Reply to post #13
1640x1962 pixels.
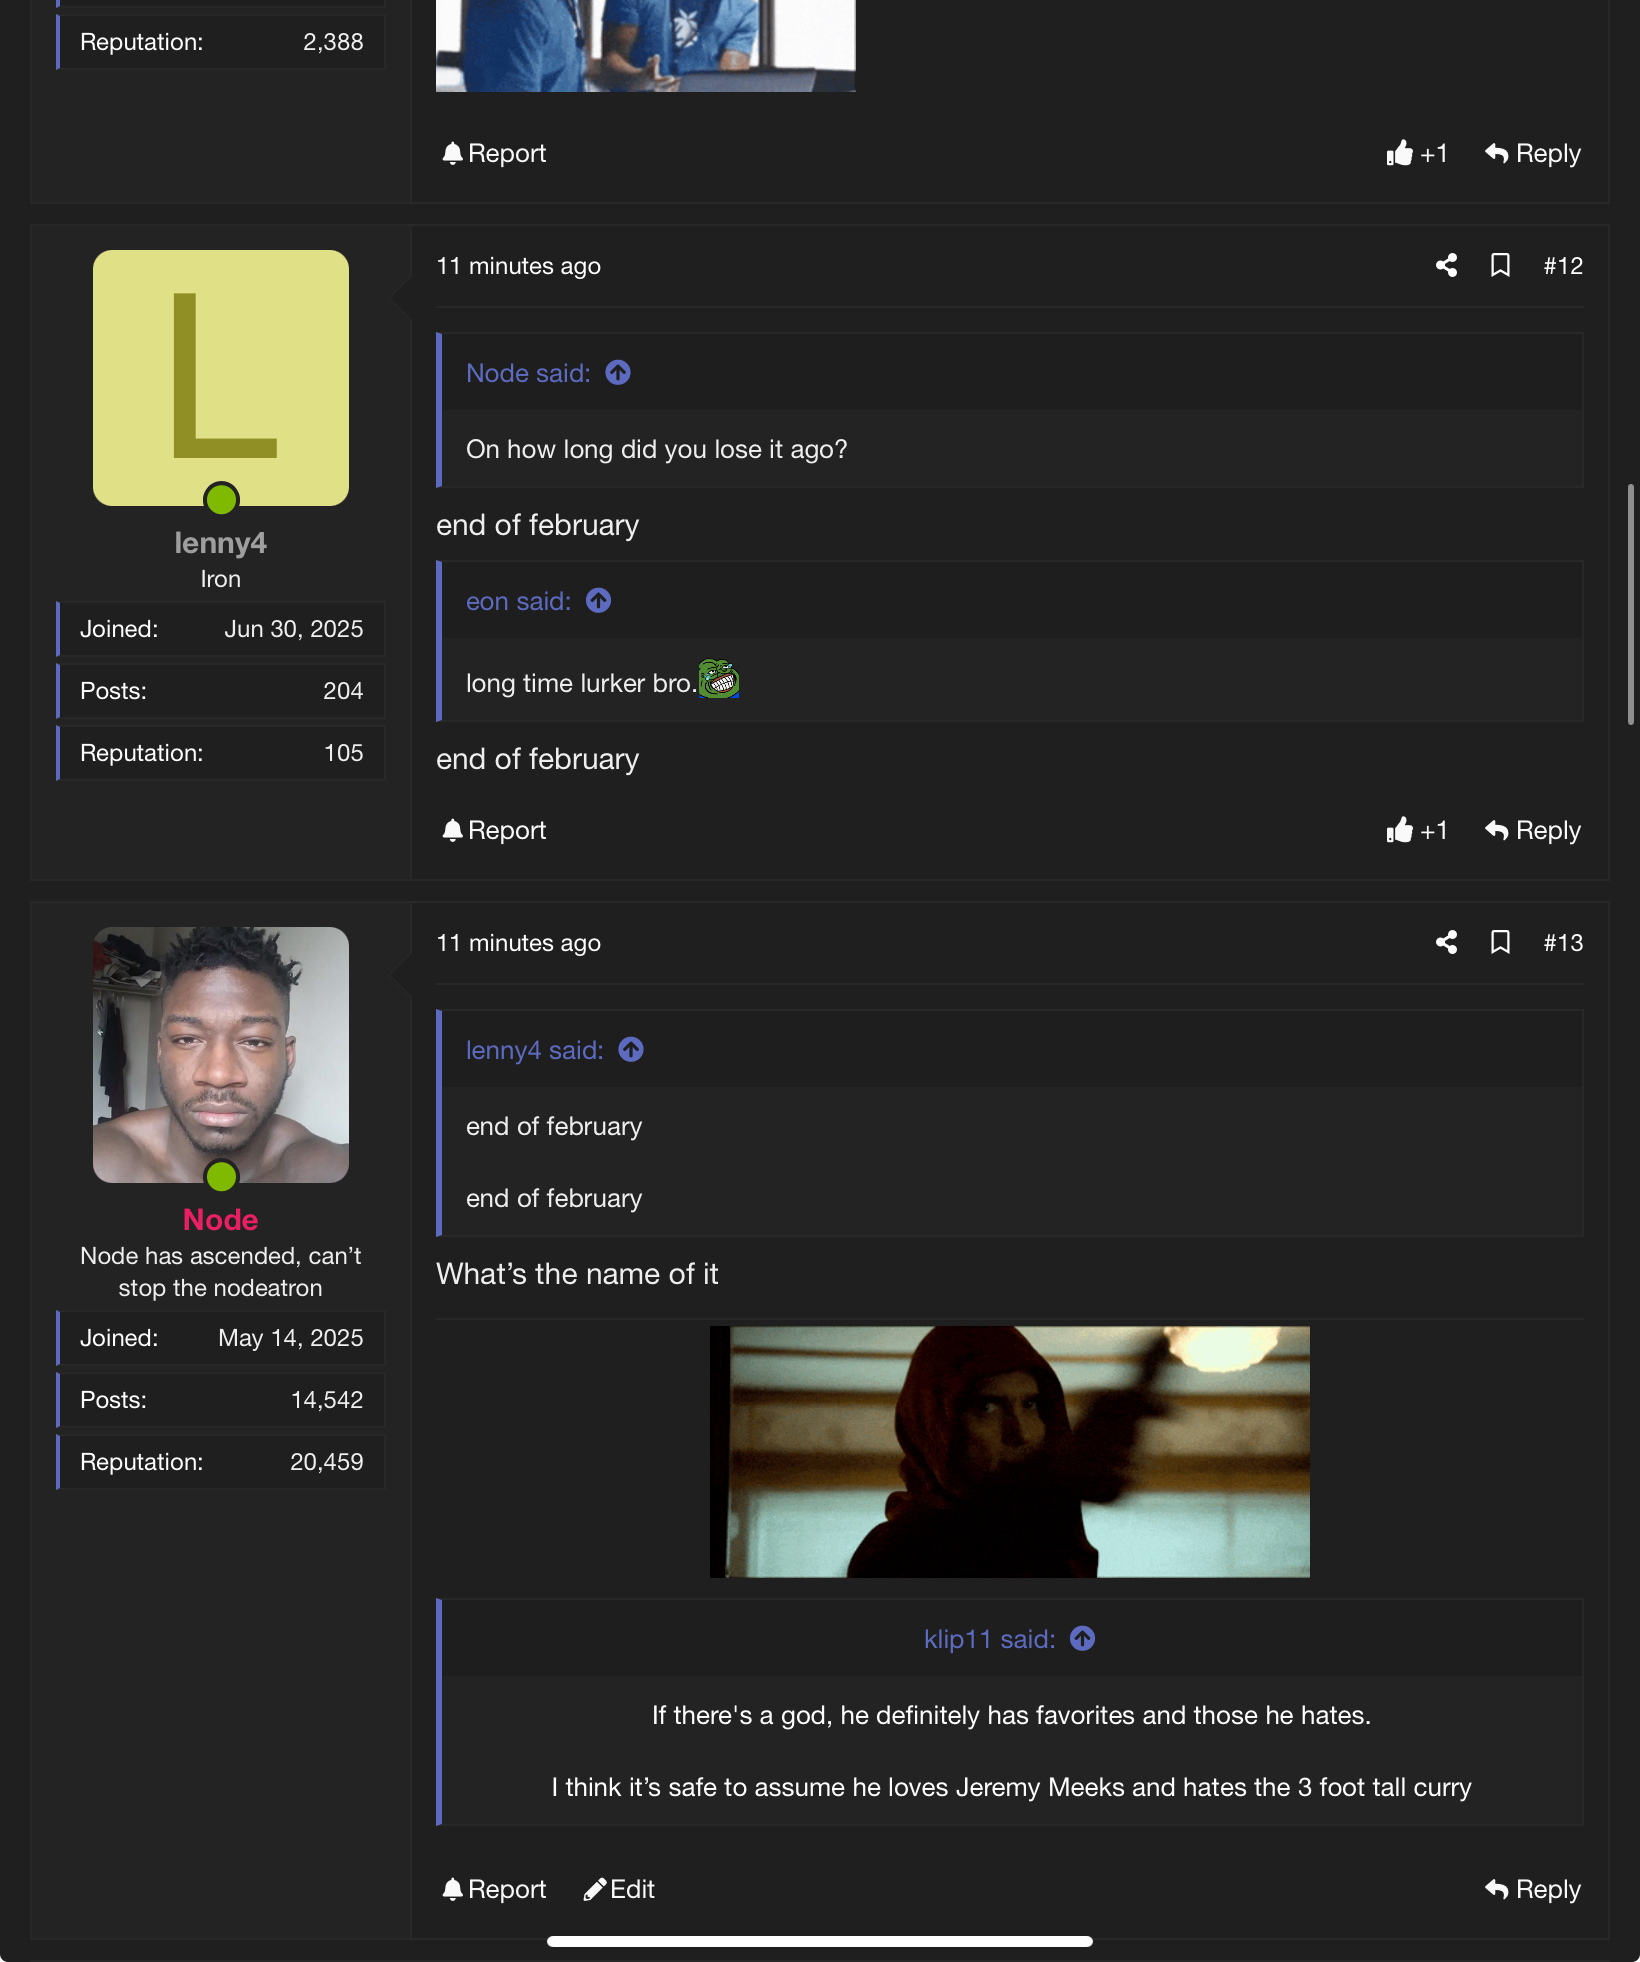(1532, 1889)
